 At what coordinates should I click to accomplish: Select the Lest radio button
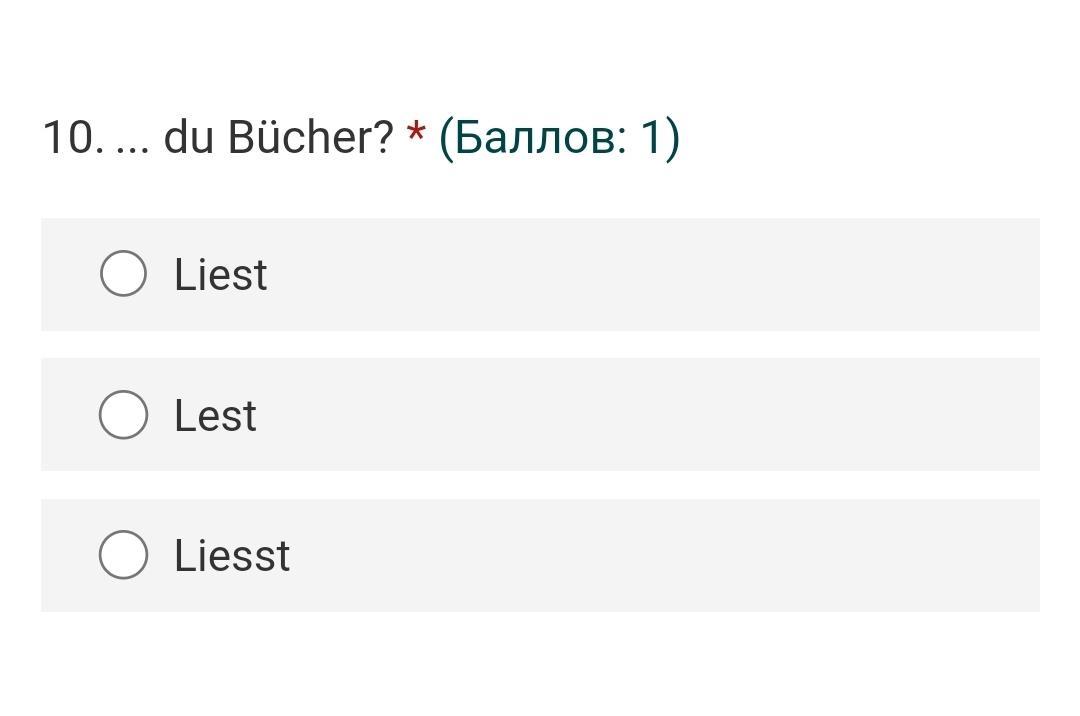point(123,414)
